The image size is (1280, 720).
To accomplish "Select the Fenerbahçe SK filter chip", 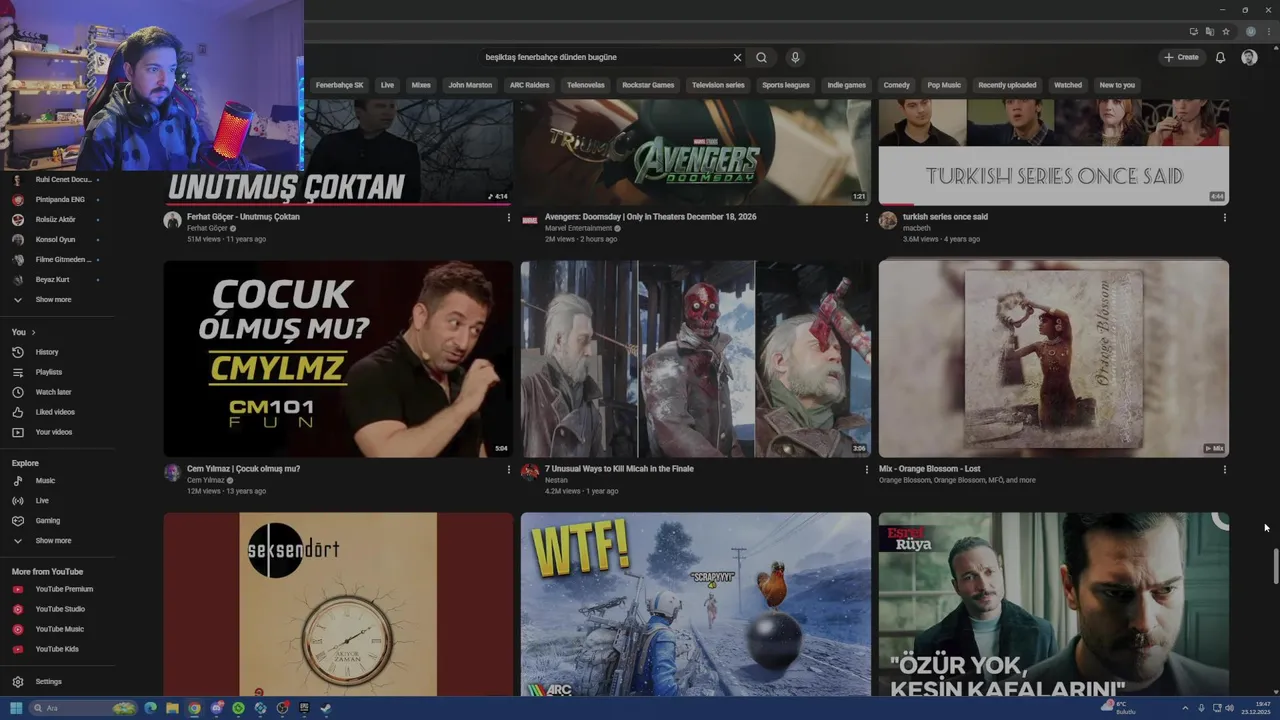I will (x=340, y=85).
